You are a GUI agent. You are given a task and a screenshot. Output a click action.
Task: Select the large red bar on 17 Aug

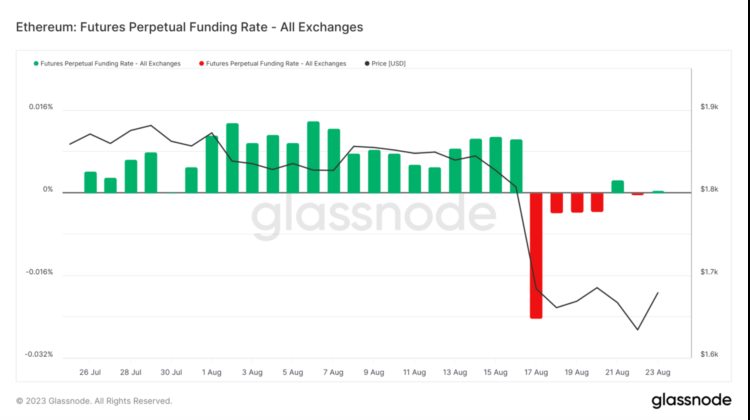tap(535, 255)
